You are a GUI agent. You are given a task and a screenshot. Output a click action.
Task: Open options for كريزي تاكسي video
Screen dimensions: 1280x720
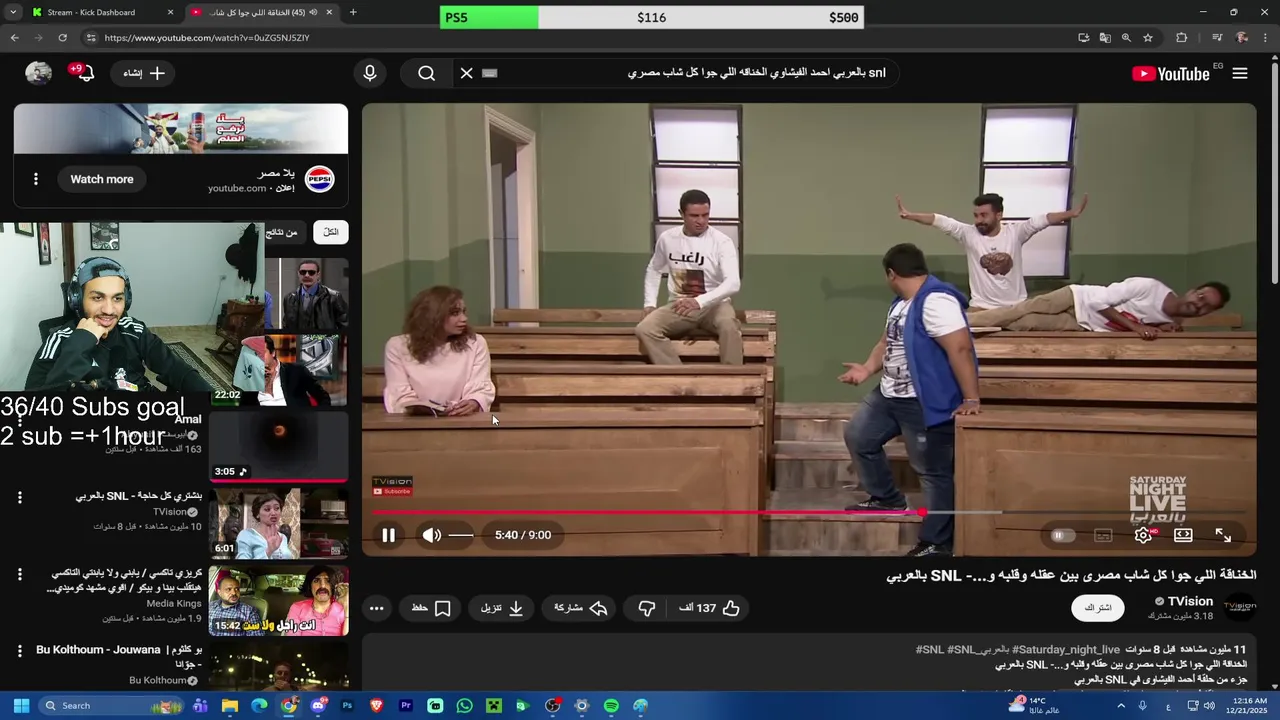click(x=19, y=574)
